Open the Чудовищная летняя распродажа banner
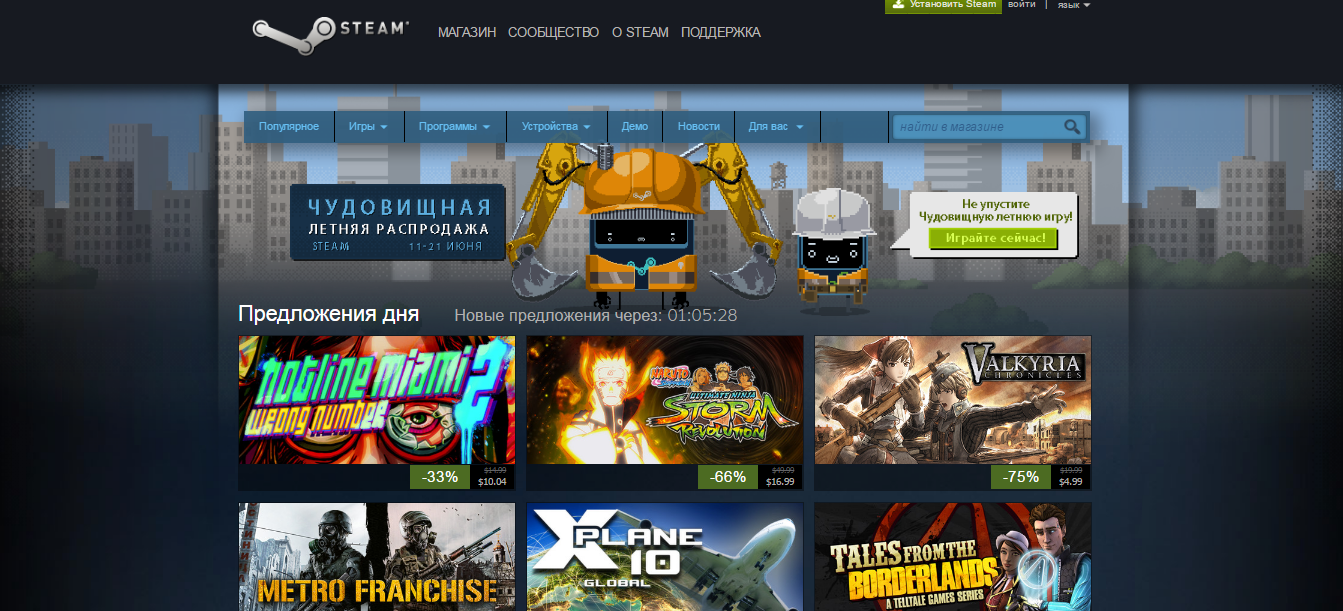The width and height of the screenshot is (1343, 611). [398, 222]
